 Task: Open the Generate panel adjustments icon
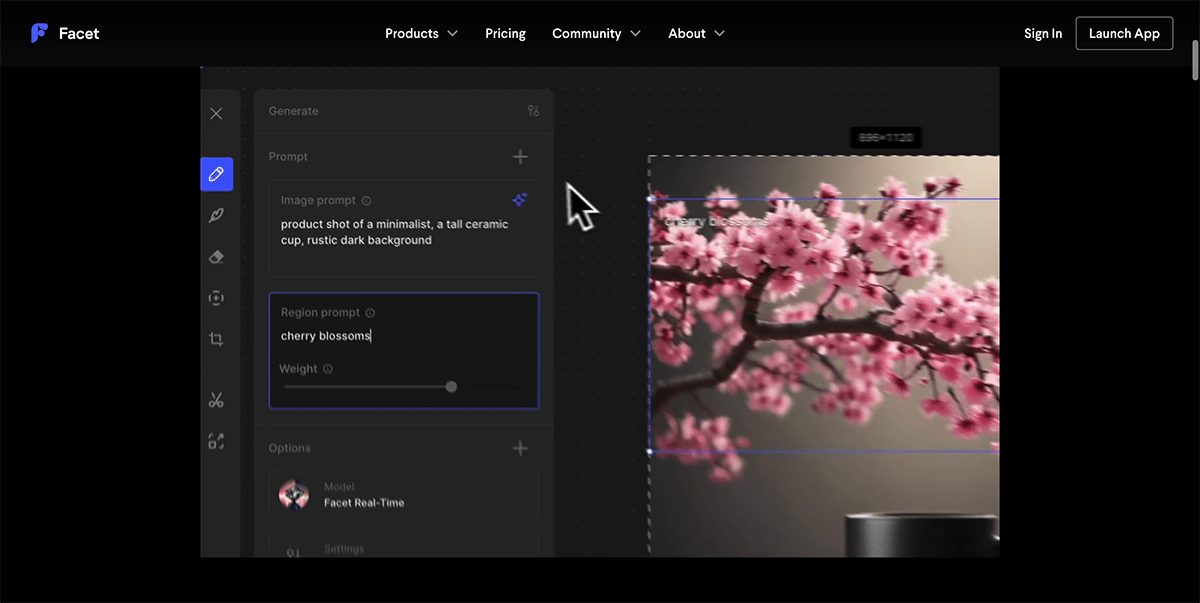pyautogui.click(x=533, y=111)
